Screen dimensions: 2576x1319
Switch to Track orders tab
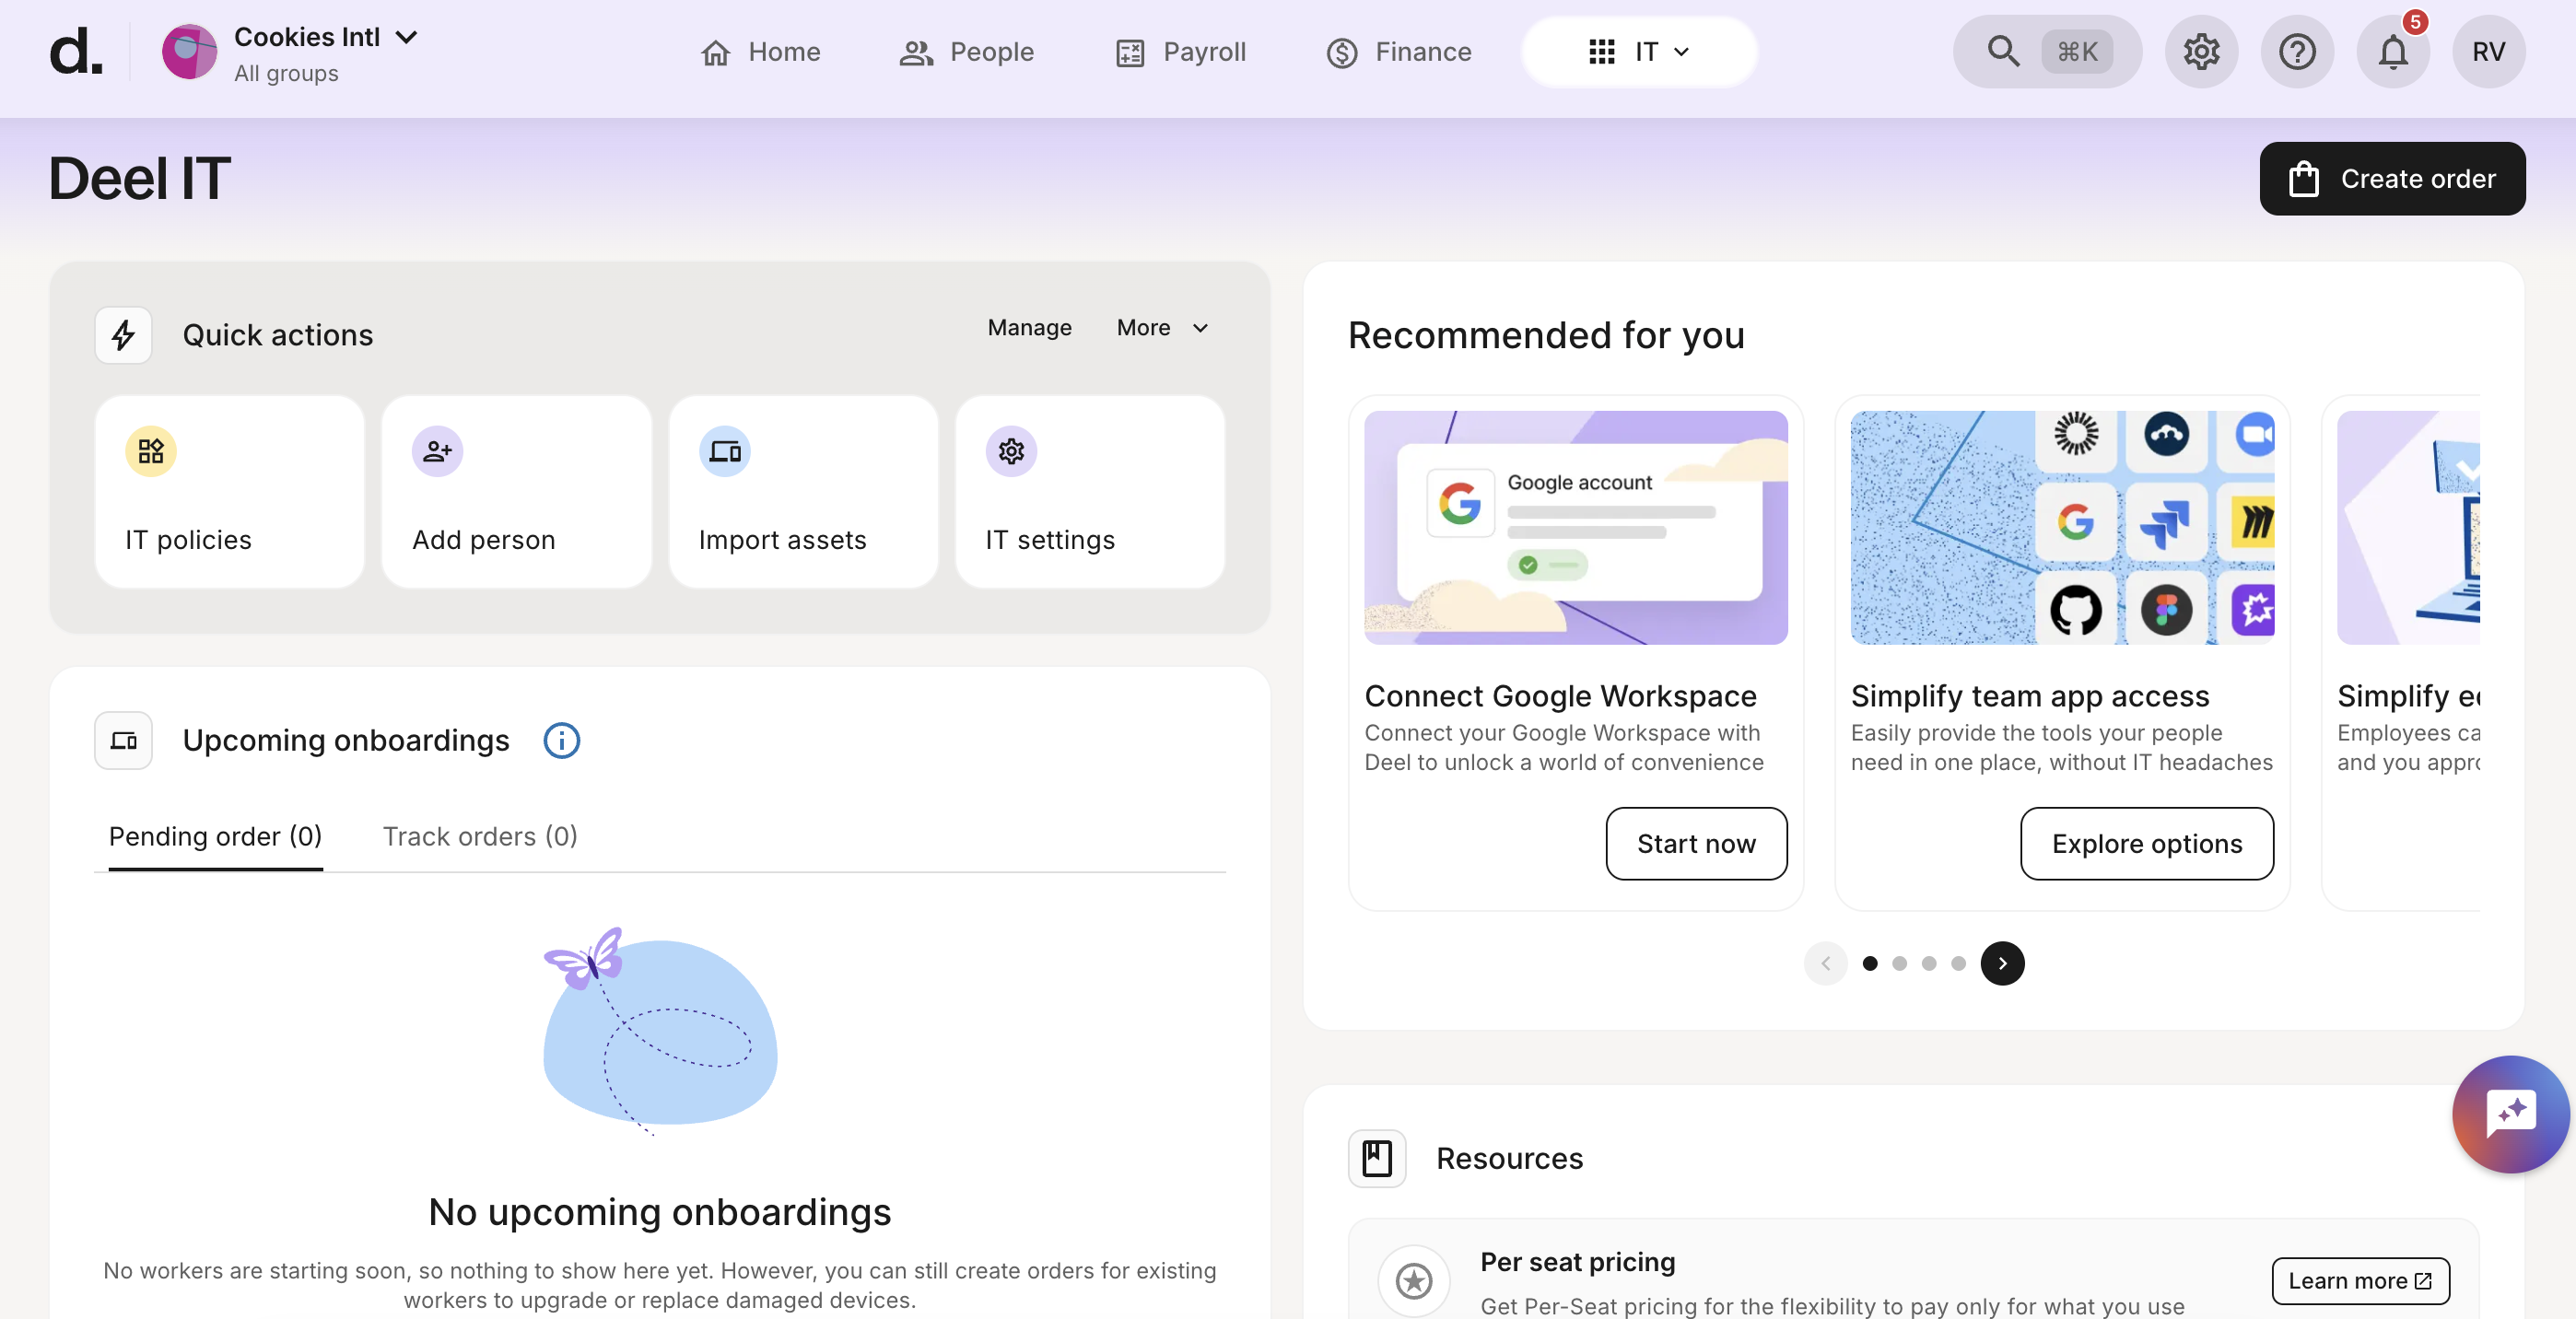[480, 836]
